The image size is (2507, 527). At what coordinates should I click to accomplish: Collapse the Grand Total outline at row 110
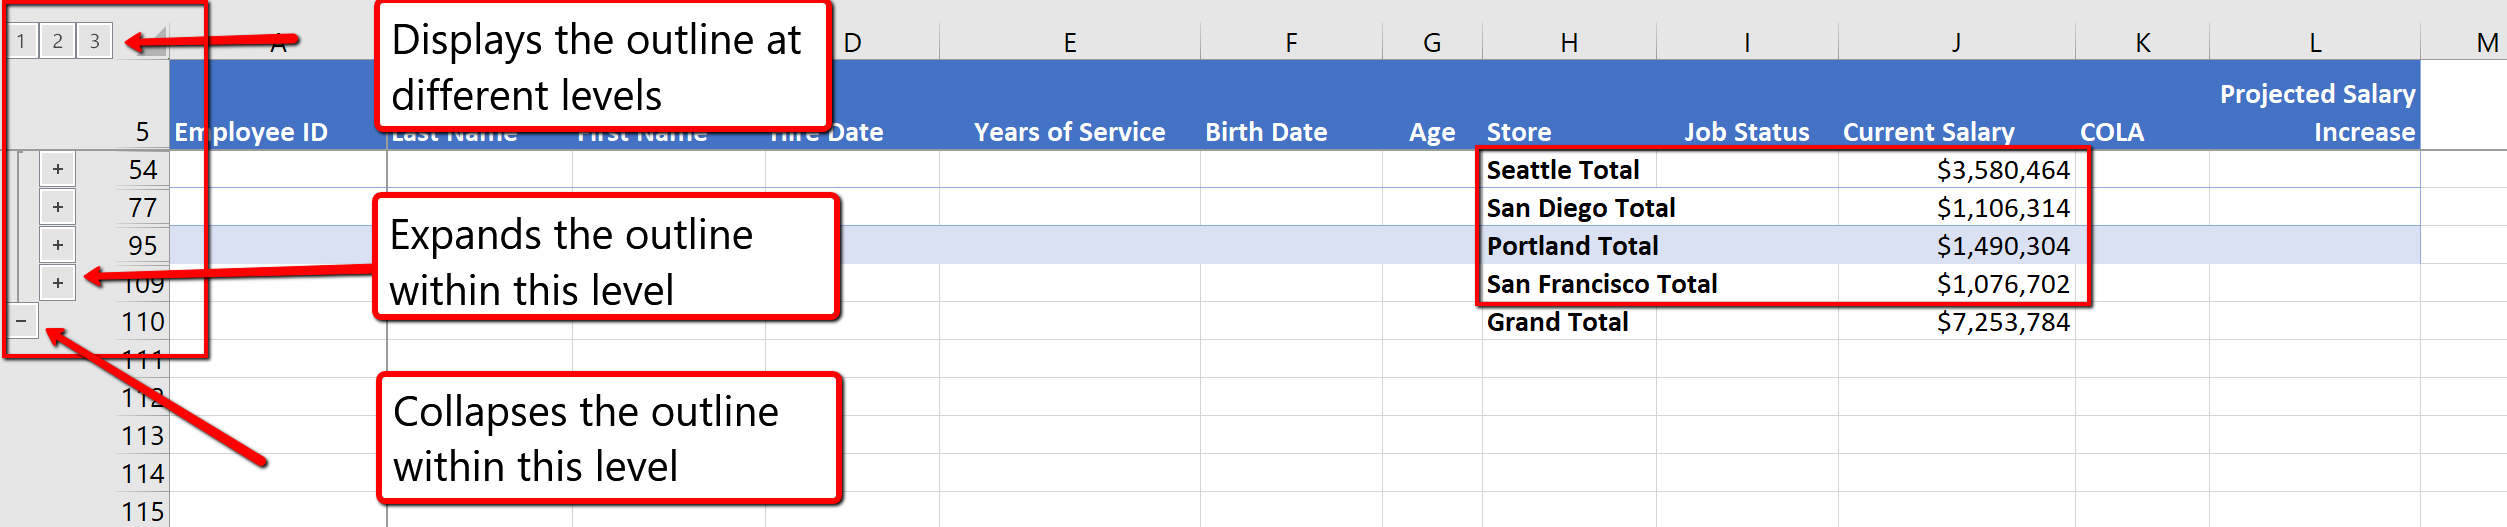[x=21, y=321]
